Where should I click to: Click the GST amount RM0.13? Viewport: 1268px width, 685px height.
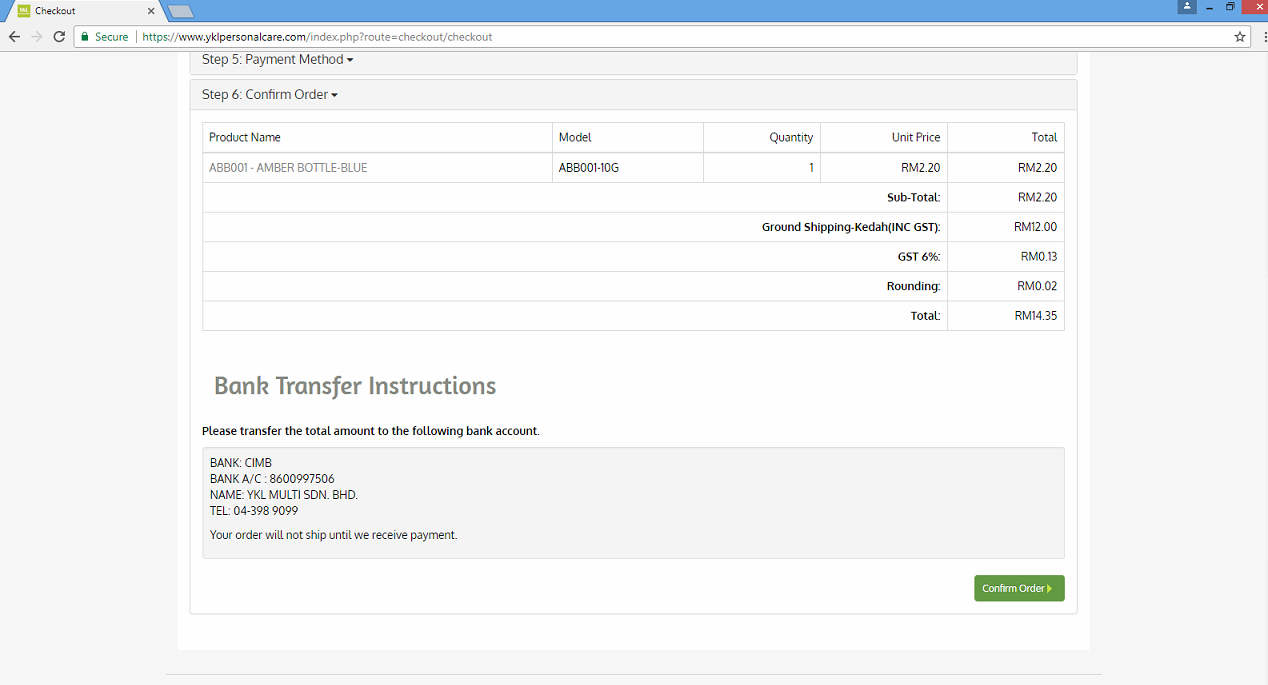coord(1039,257)
